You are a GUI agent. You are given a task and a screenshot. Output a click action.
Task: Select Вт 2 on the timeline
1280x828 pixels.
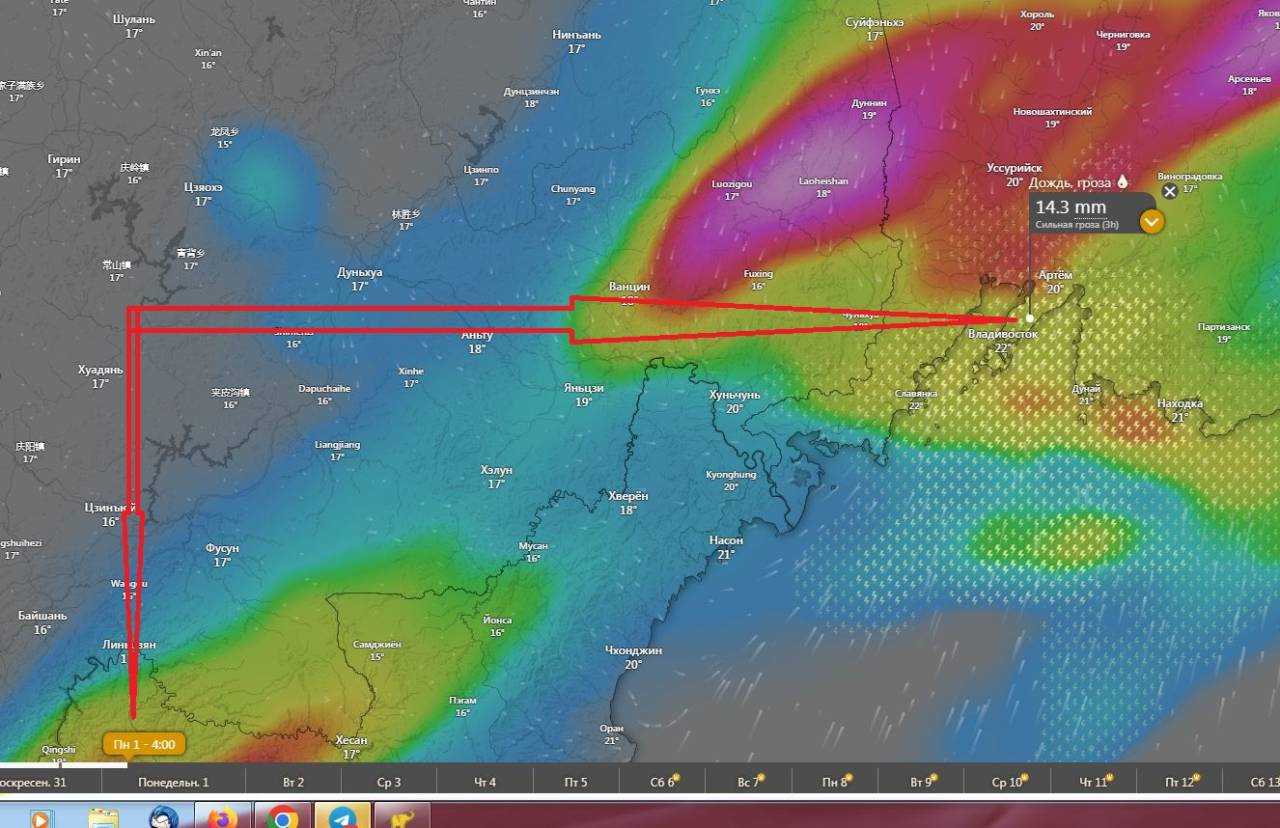pyautogui.click(x=293, y=782)
